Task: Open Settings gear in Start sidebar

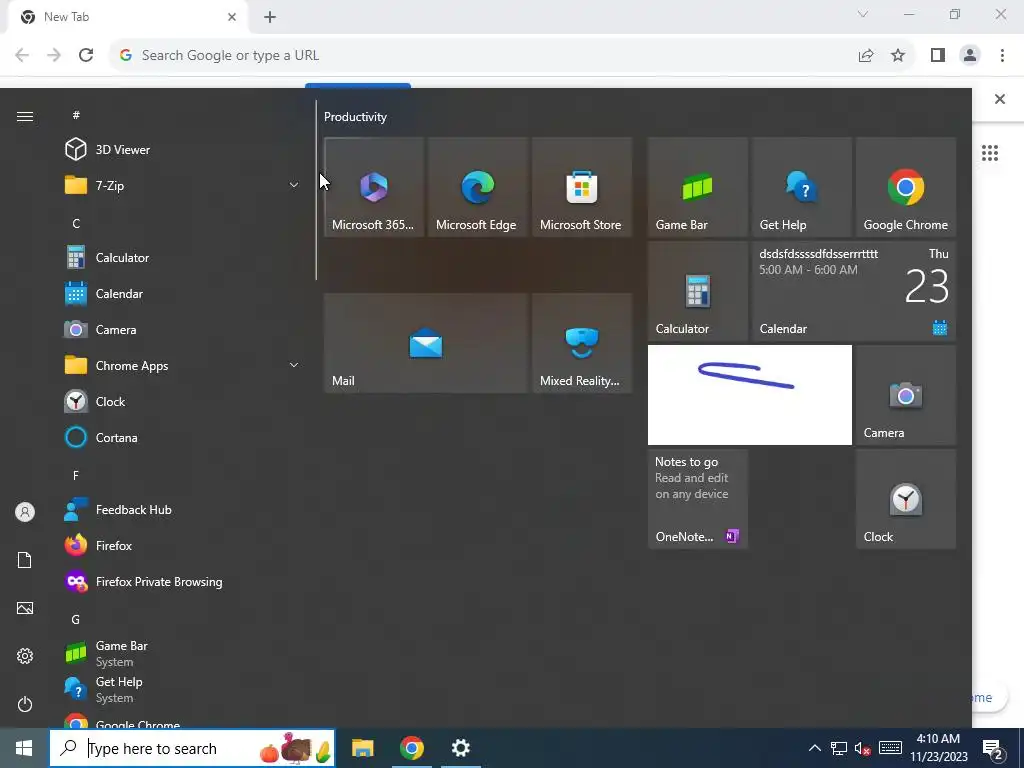Action: pos(25,656)
